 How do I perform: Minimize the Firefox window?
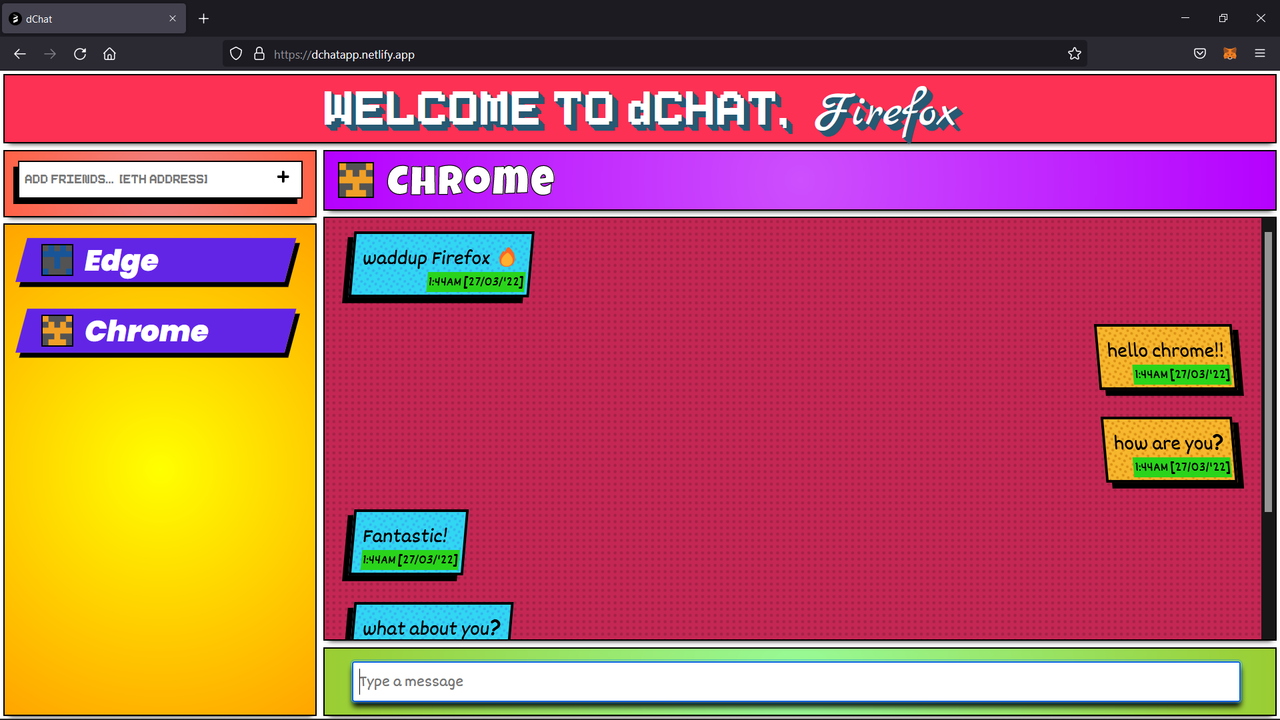[1185, 18]
